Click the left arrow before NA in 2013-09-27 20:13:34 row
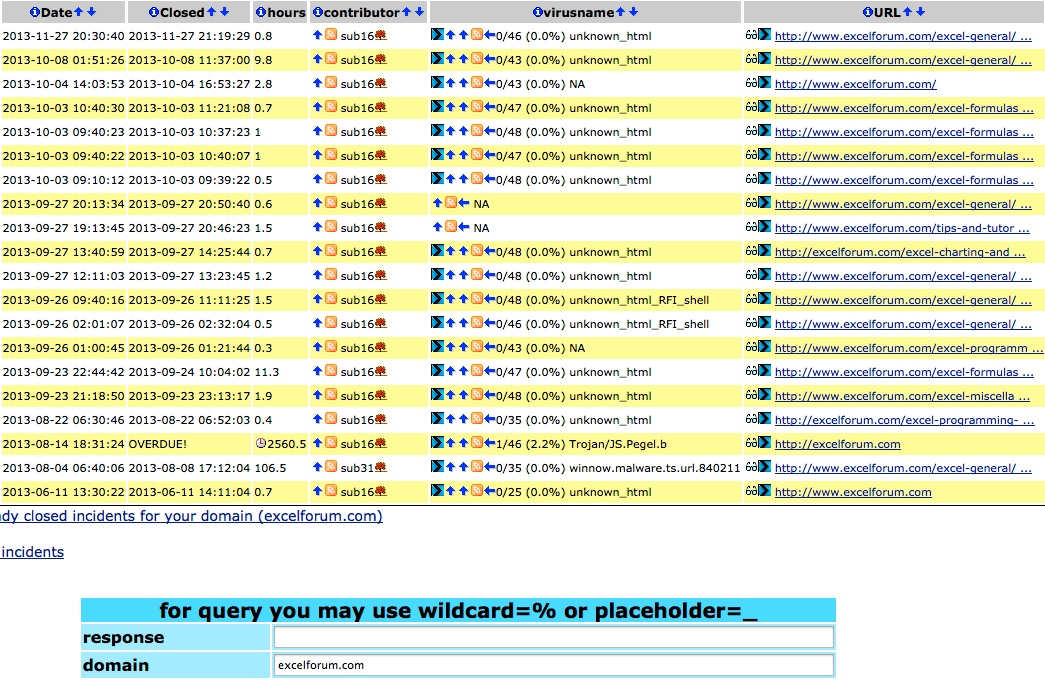1045x680 pixels. coord(464,203)
